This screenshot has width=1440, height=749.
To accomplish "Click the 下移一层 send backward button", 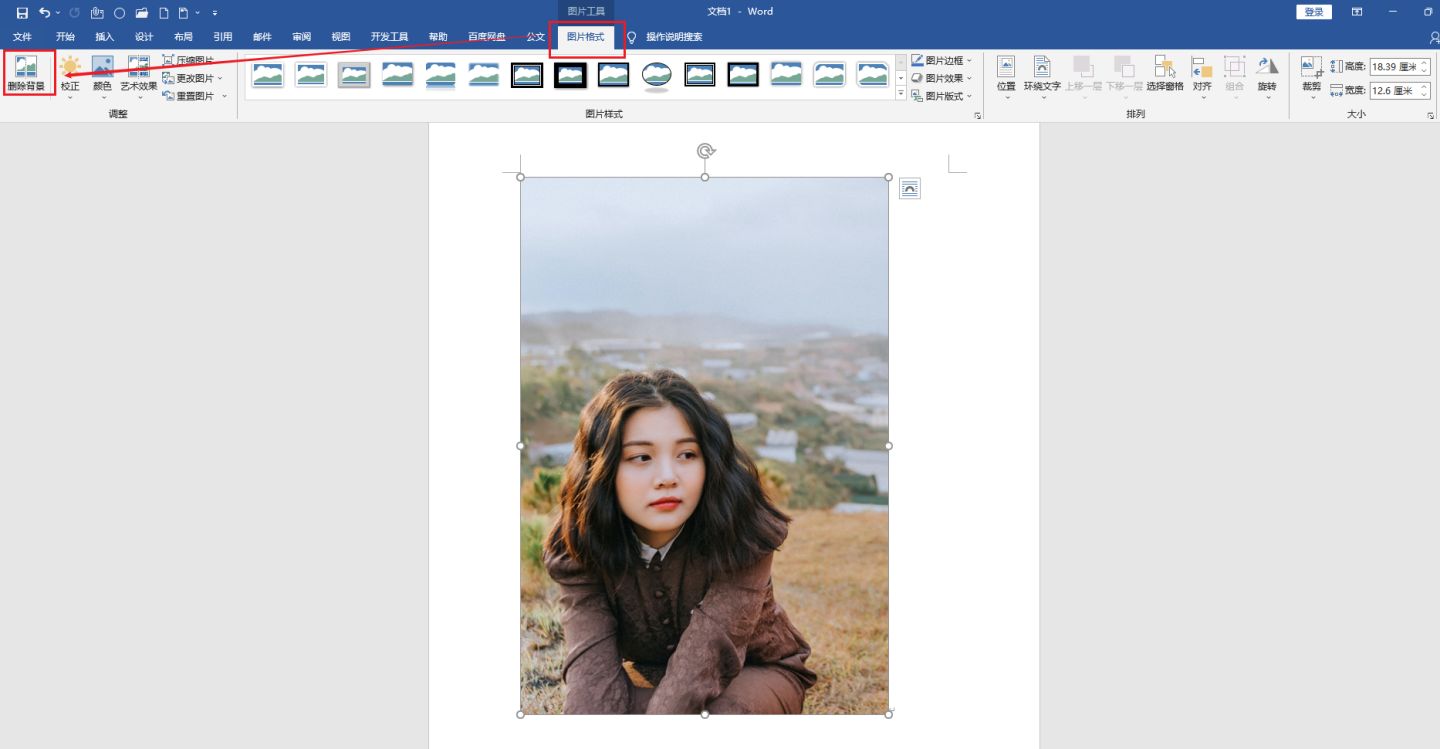I will pos(1124,77).
